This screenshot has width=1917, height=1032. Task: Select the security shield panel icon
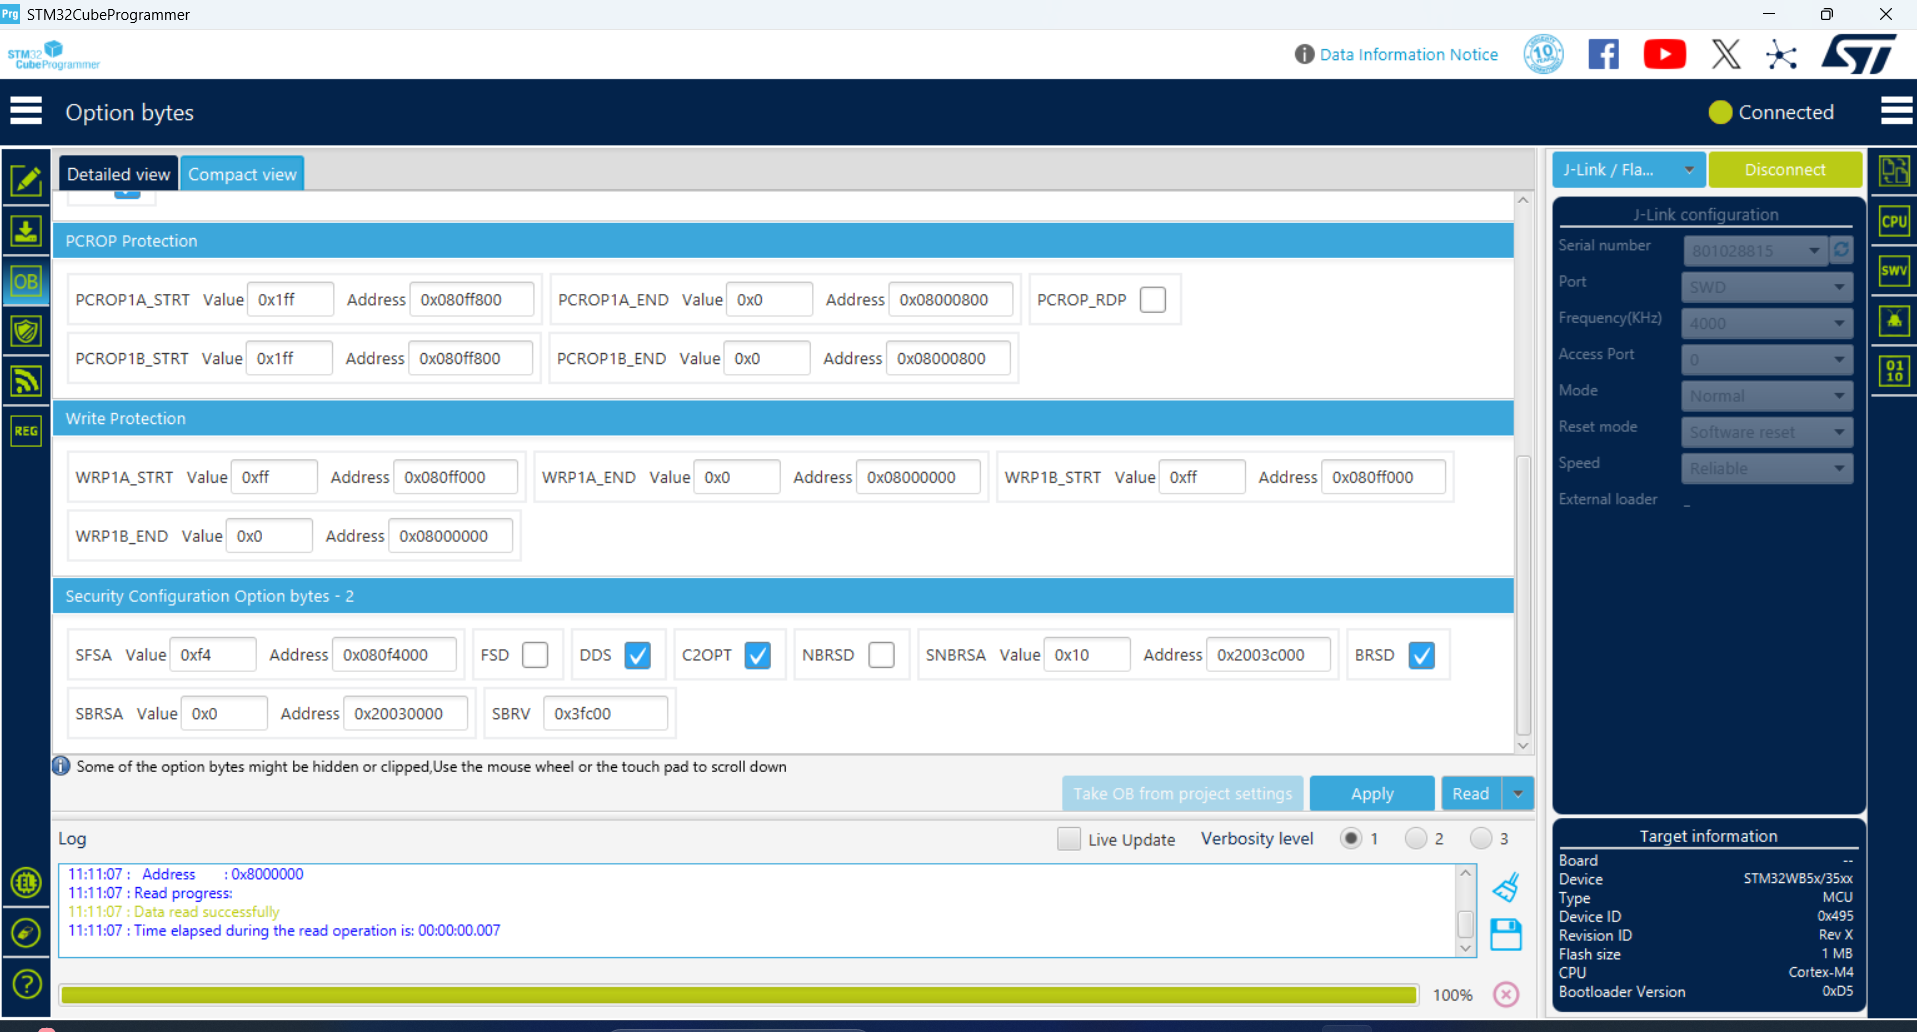pos(27,331)
